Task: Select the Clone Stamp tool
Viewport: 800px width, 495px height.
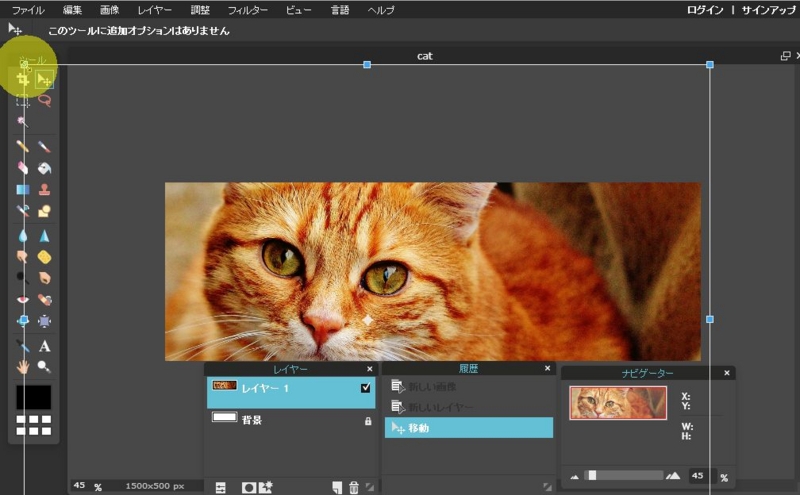Action: point(44,189)
